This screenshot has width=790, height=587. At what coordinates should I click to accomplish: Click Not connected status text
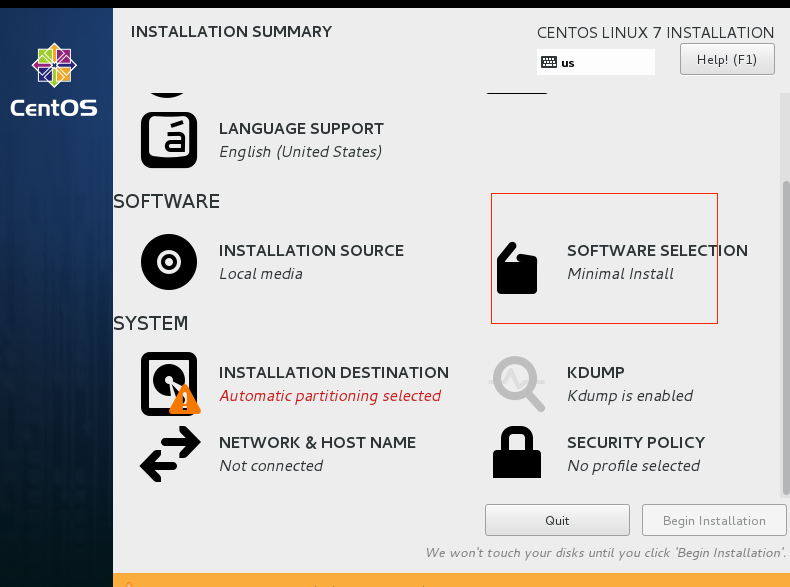(x=271, y=466)
